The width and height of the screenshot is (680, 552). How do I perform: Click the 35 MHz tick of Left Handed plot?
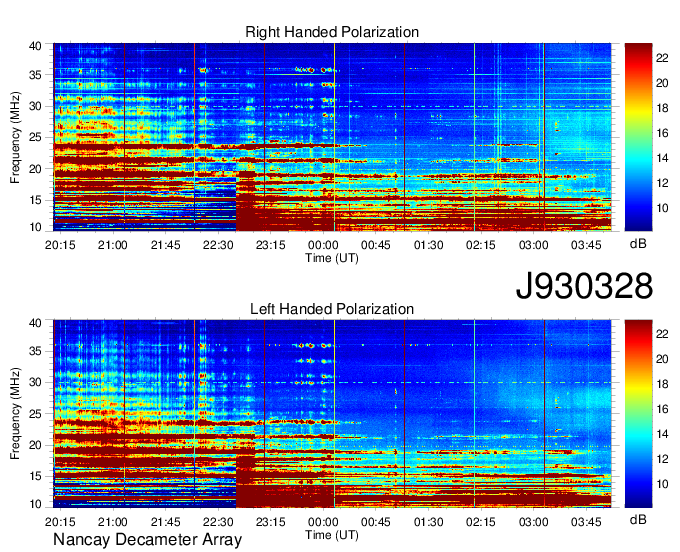(35, 351)
